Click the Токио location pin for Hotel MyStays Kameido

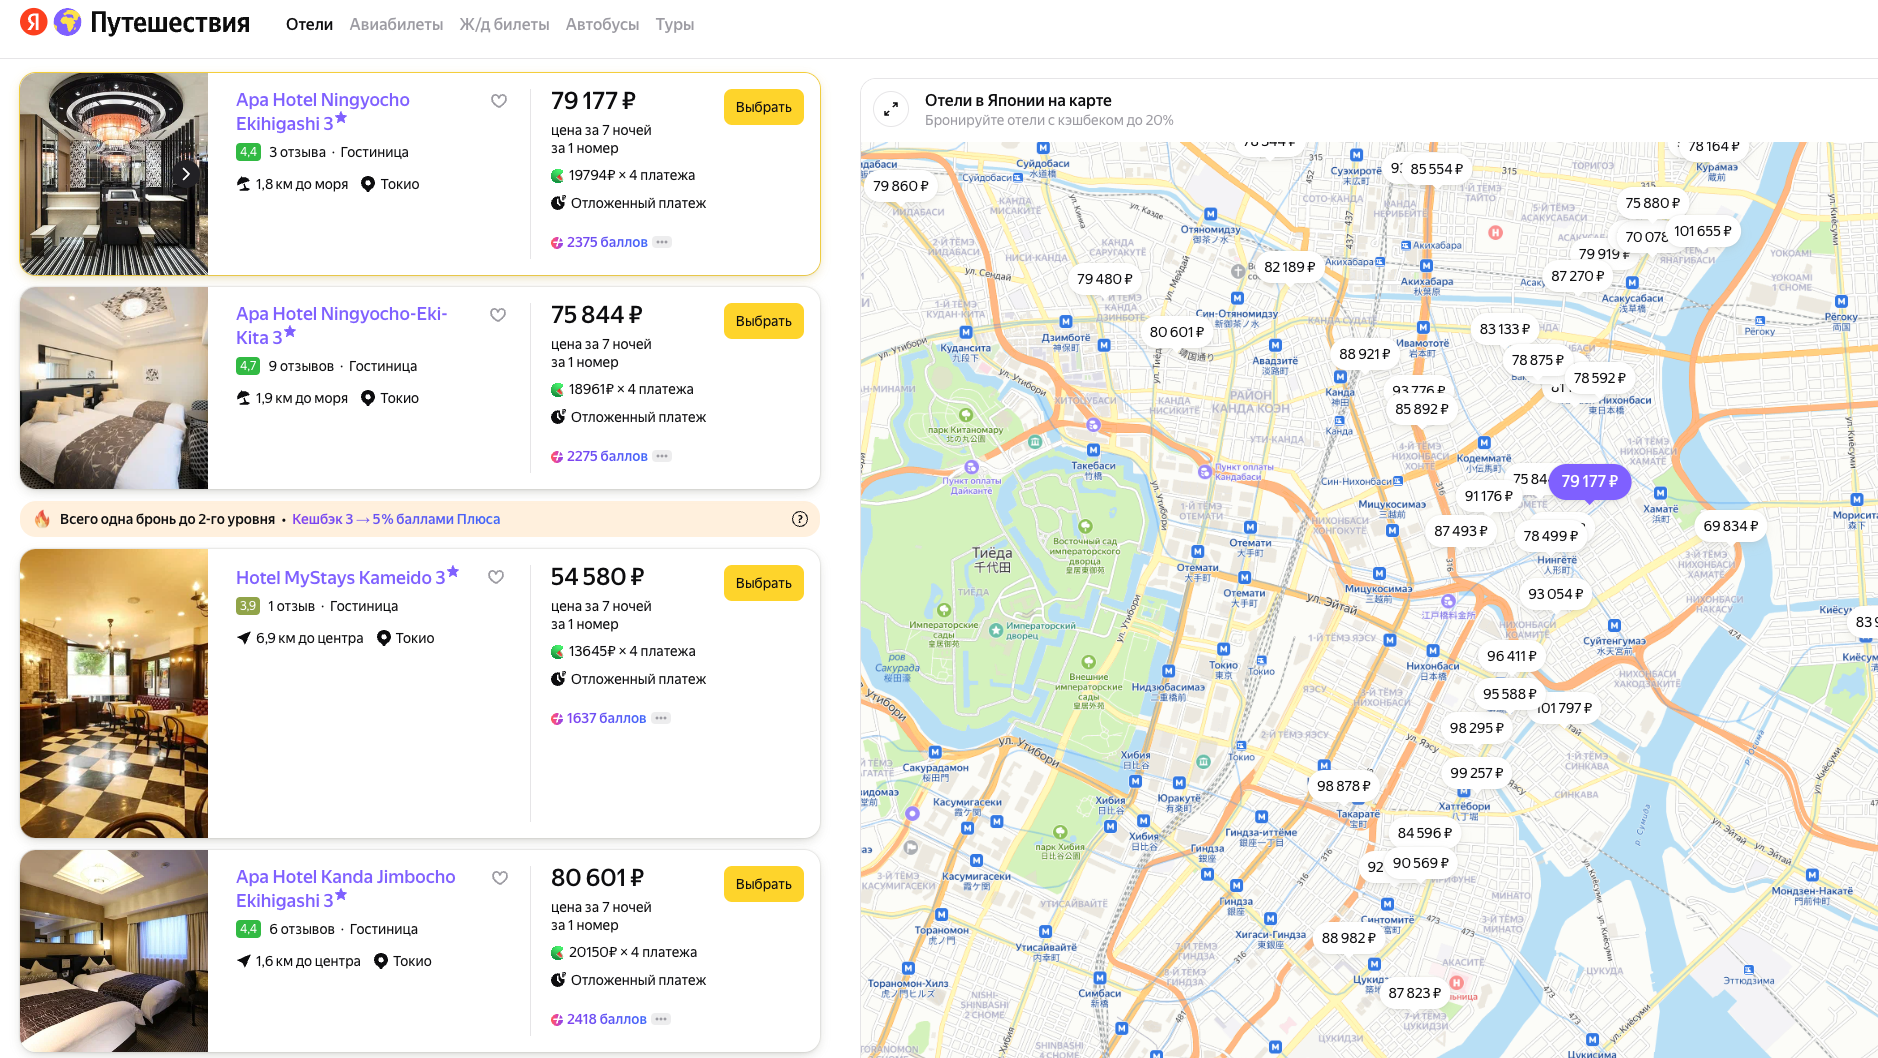pyautogui.click(x=383, y=638)
